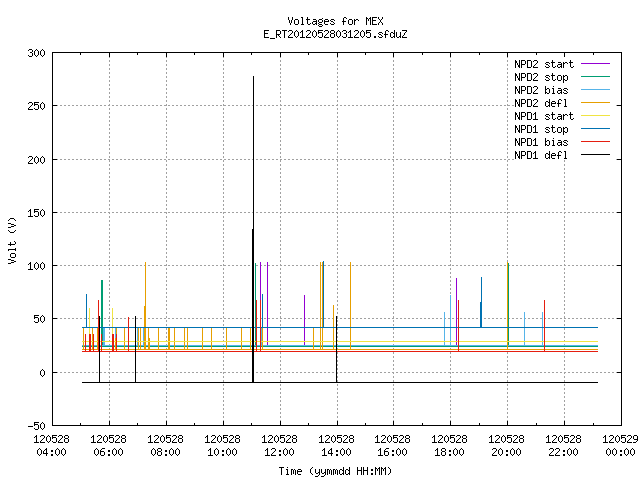Image resolution: width=640 pixels, height=480 pixels.
Task: Click the 'Time (yymmdd HH:MM)' x-axis label
Action: point(335,471)
